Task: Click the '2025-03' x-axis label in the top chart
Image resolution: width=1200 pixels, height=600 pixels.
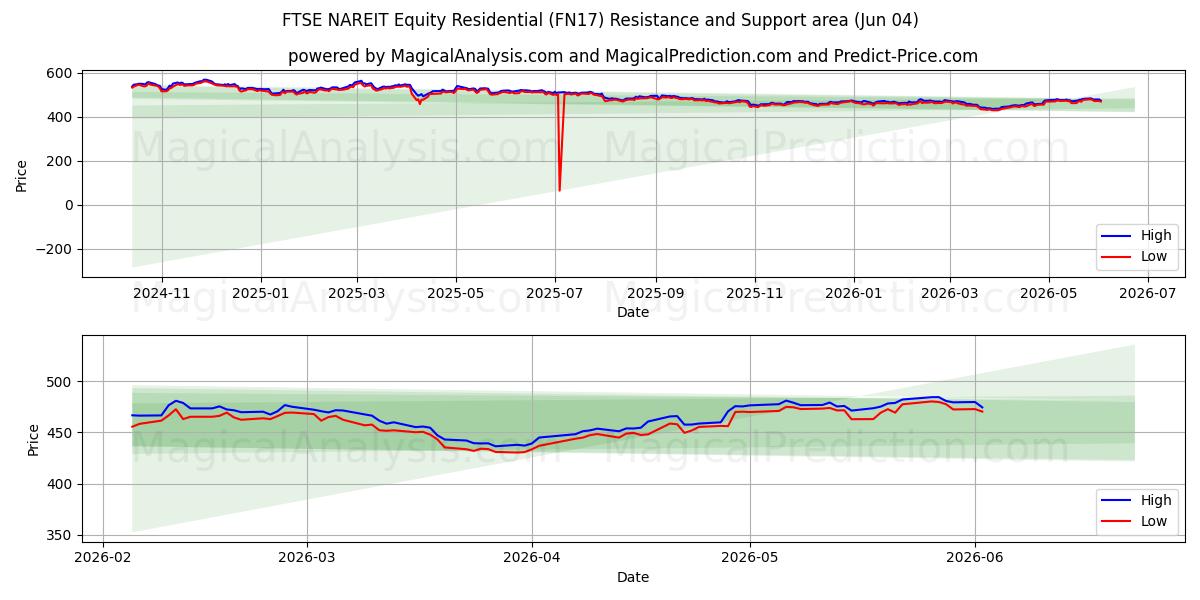Action: tap(357, 295)
